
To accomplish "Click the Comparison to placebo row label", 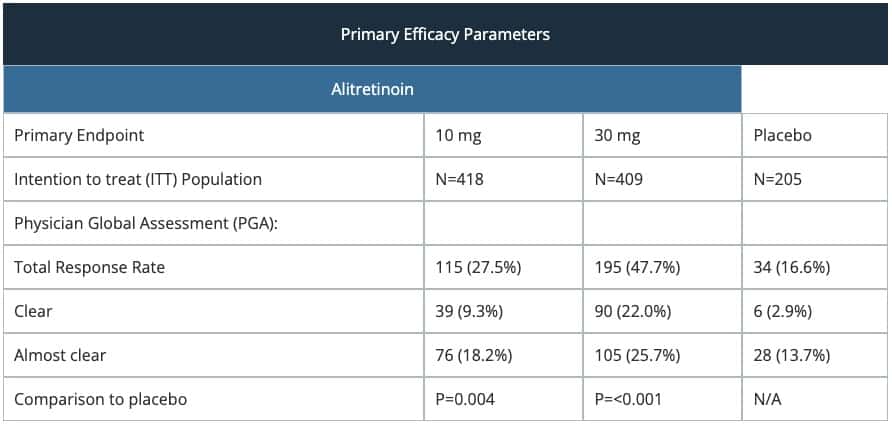I will 101,400.
